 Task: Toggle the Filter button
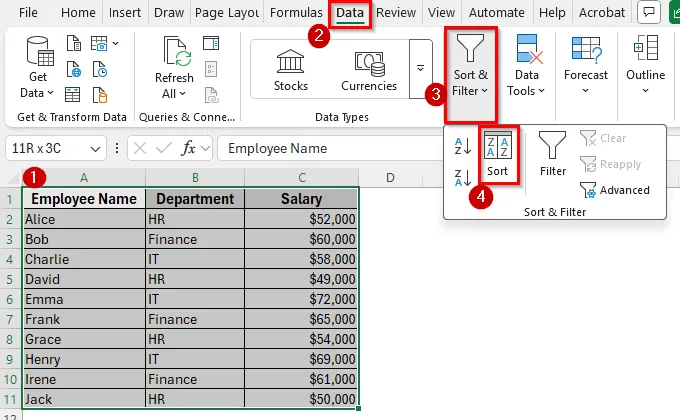tap(552, 154)
